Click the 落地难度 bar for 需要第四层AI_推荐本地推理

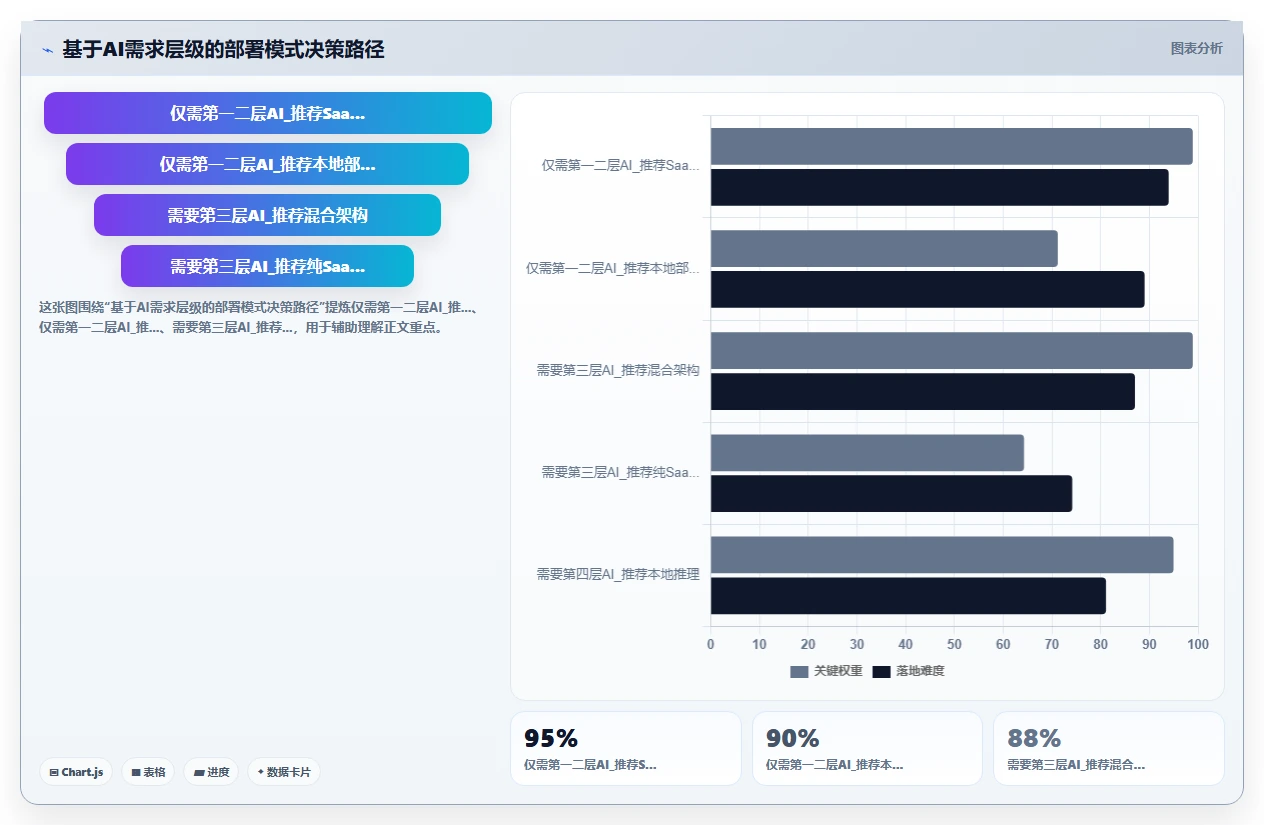pos(908,596)
